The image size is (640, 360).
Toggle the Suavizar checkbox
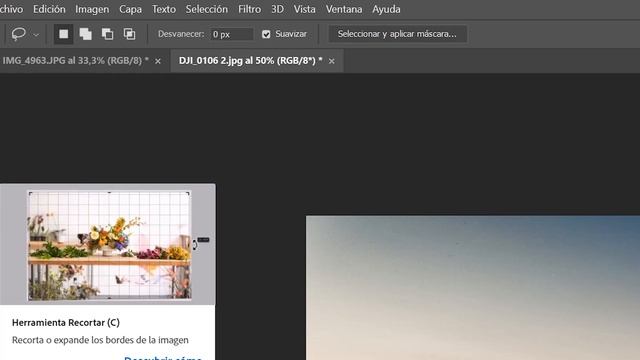pos(266,34)
